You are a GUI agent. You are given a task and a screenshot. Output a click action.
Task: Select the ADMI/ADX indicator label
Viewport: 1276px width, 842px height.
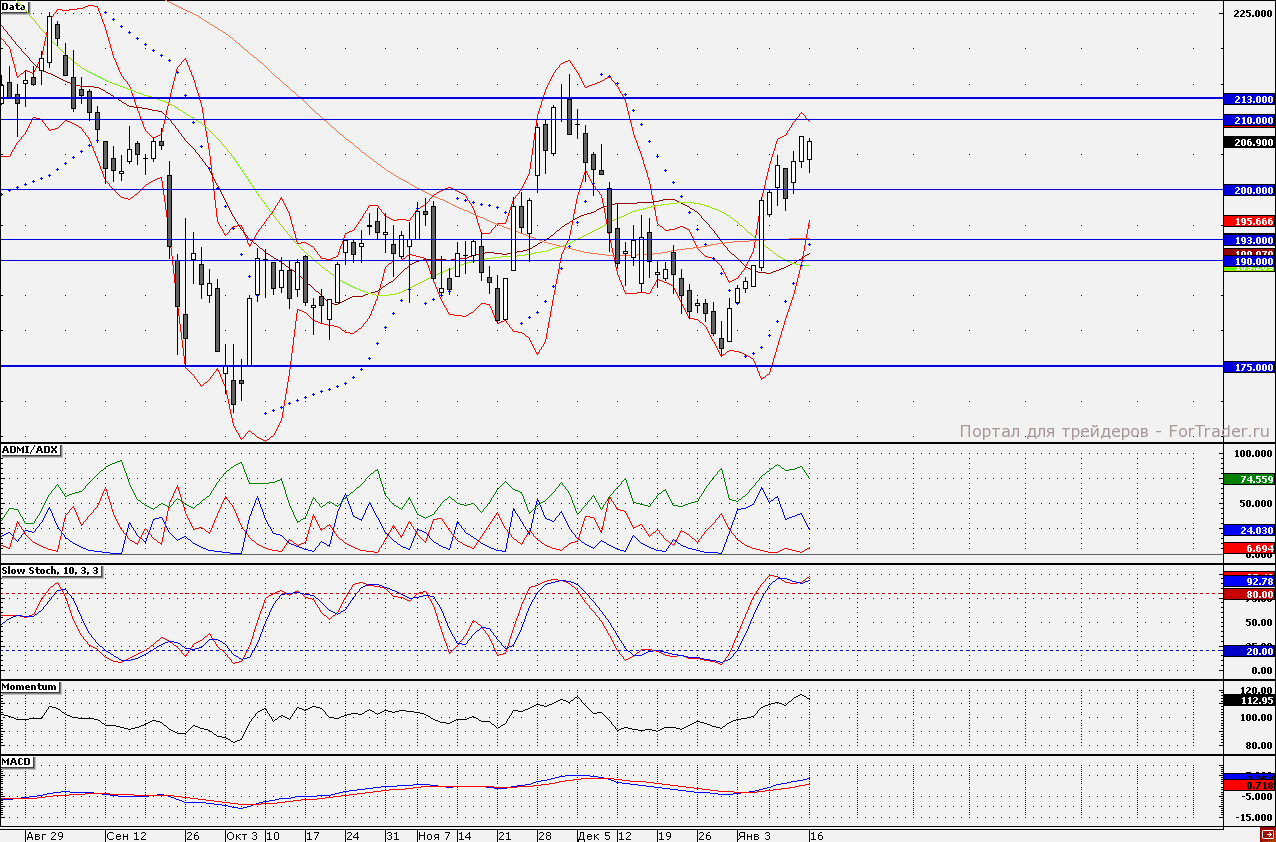pos(30,450)
